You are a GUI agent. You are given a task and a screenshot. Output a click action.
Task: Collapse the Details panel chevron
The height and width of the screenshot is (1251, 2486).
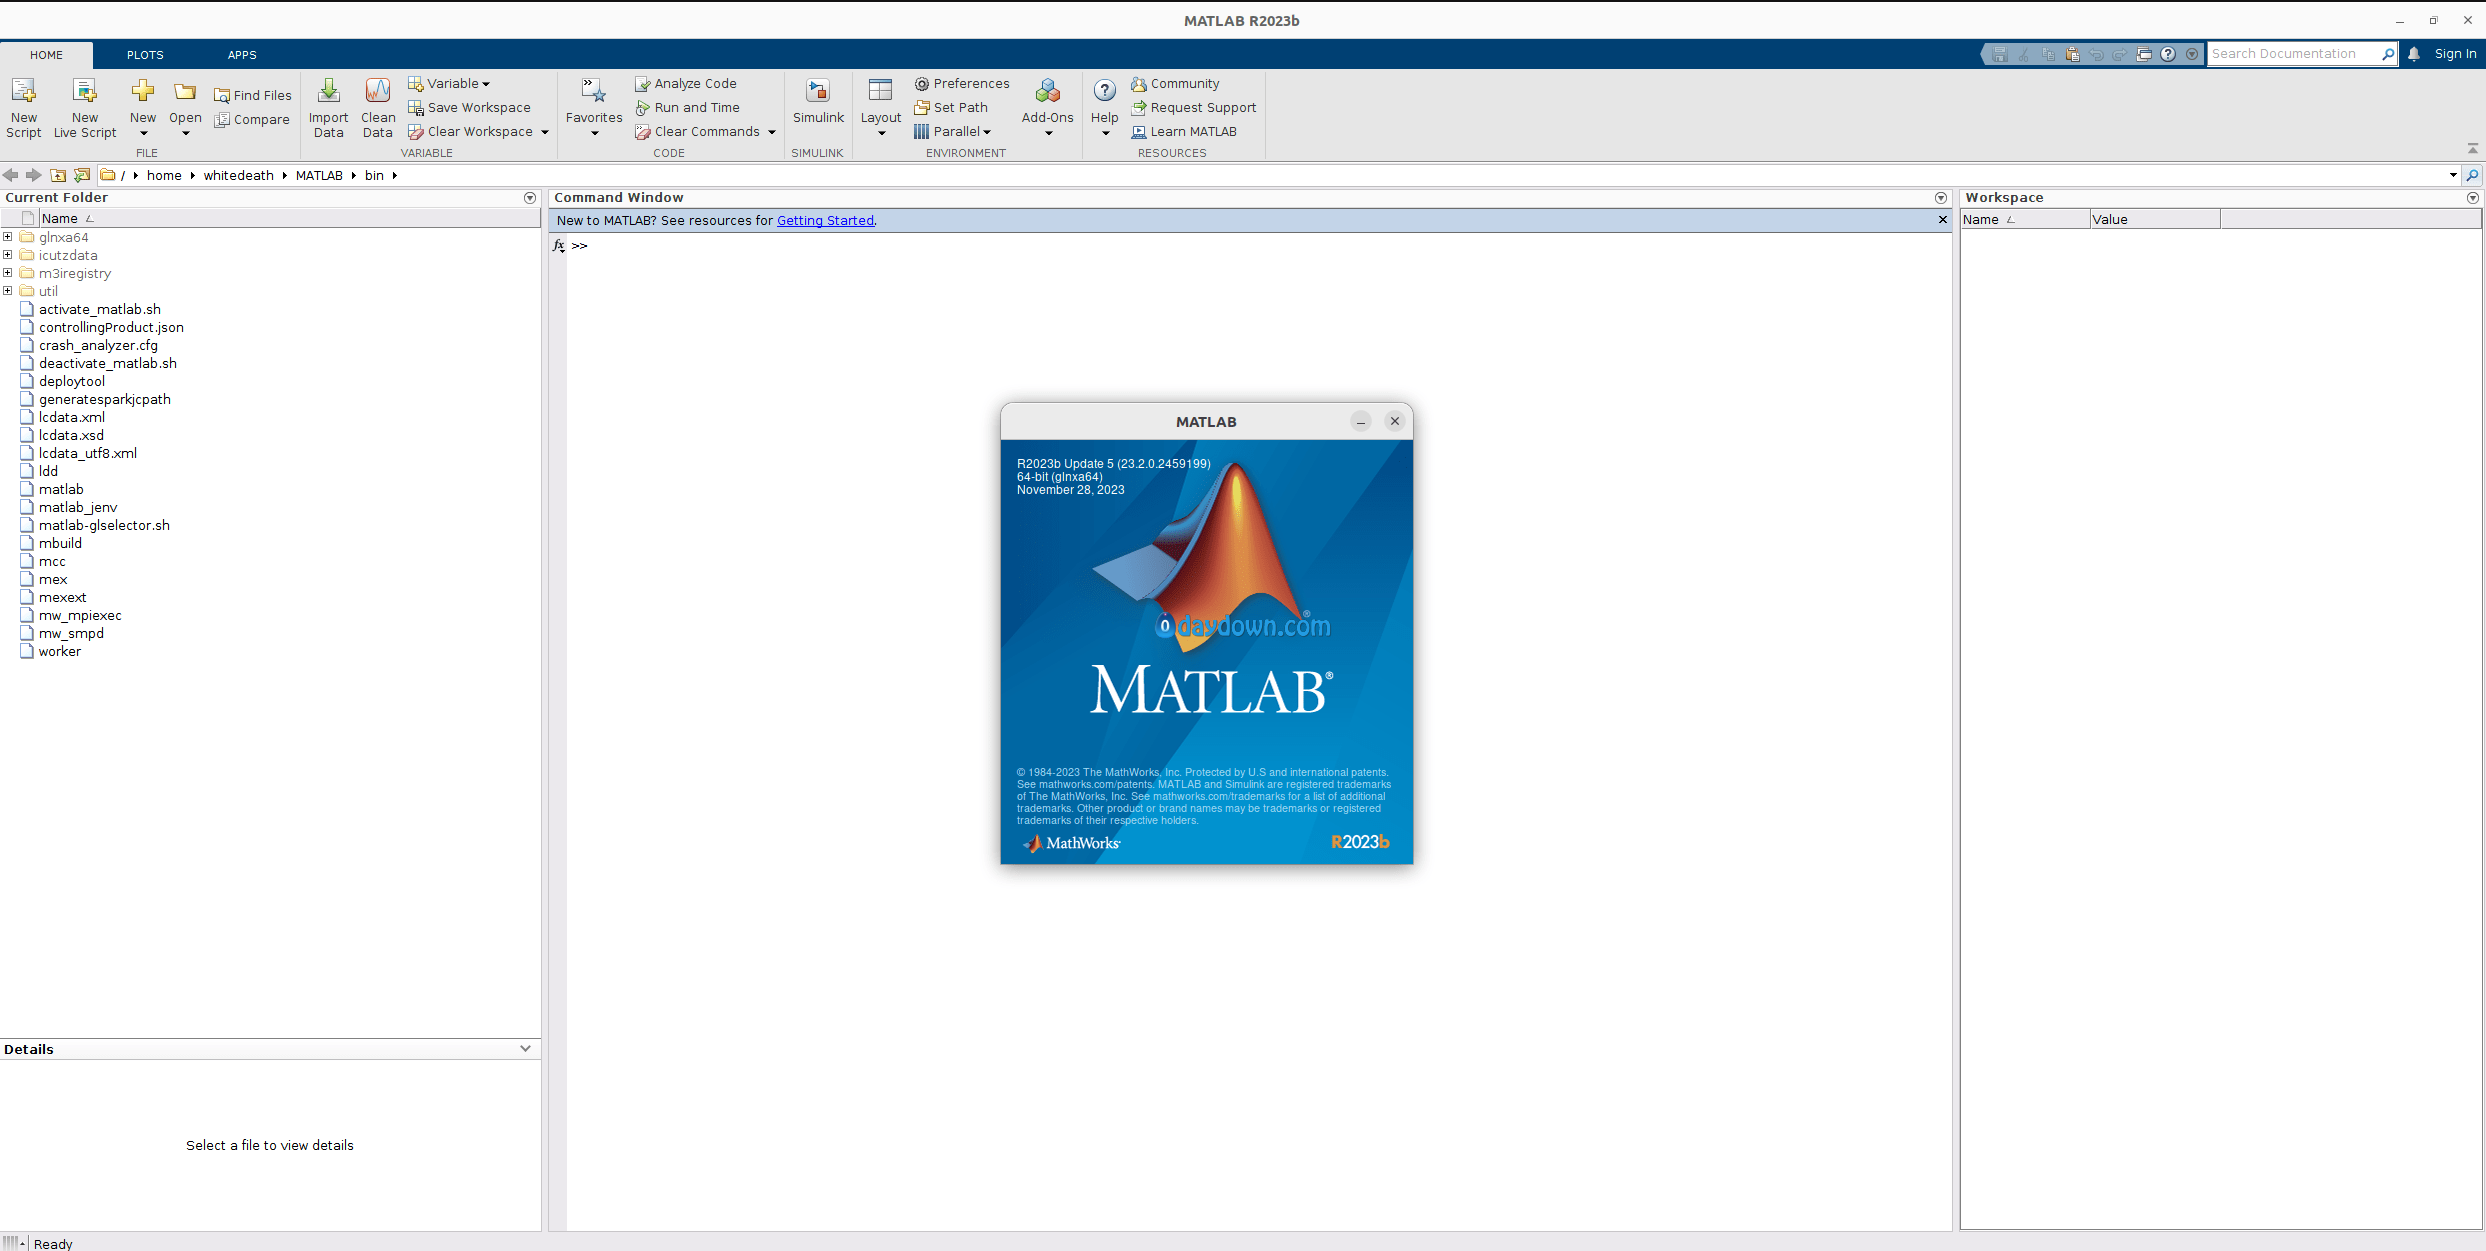pyautogui.click(x=525, y=1048)
